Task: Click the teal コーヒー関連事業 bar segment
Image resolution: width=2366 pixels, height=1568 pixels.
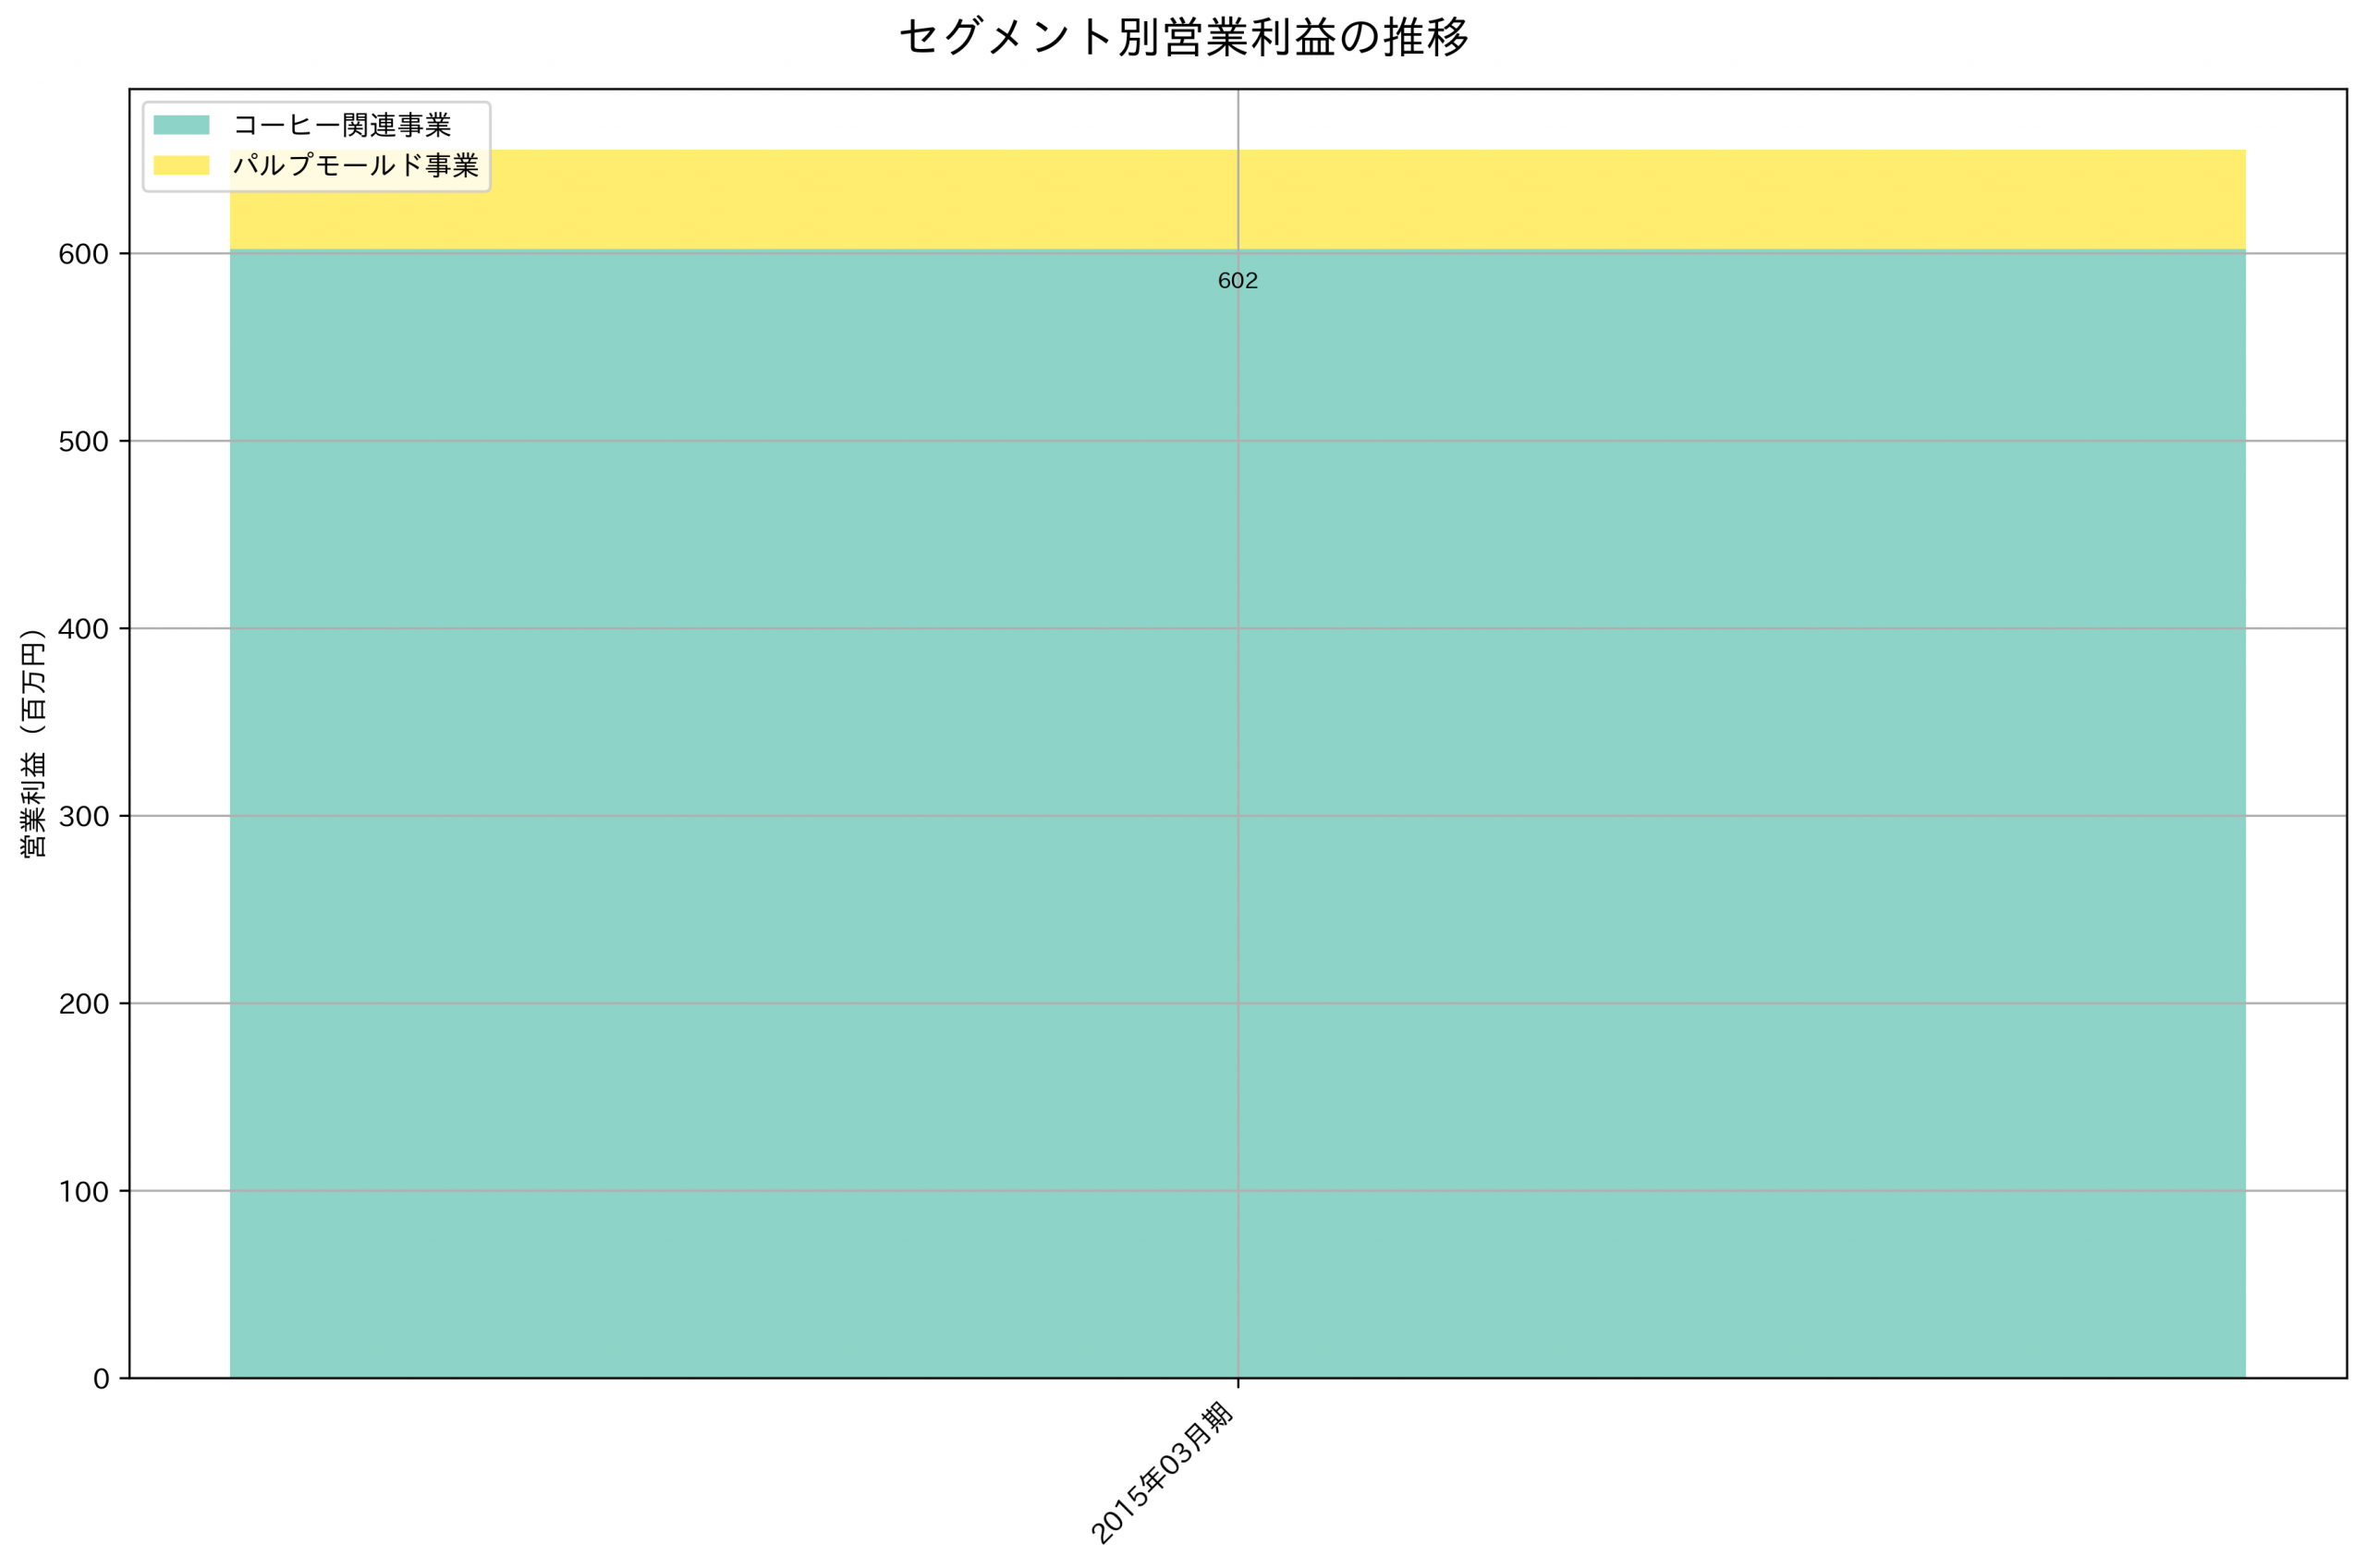Action: (1238, 814)
